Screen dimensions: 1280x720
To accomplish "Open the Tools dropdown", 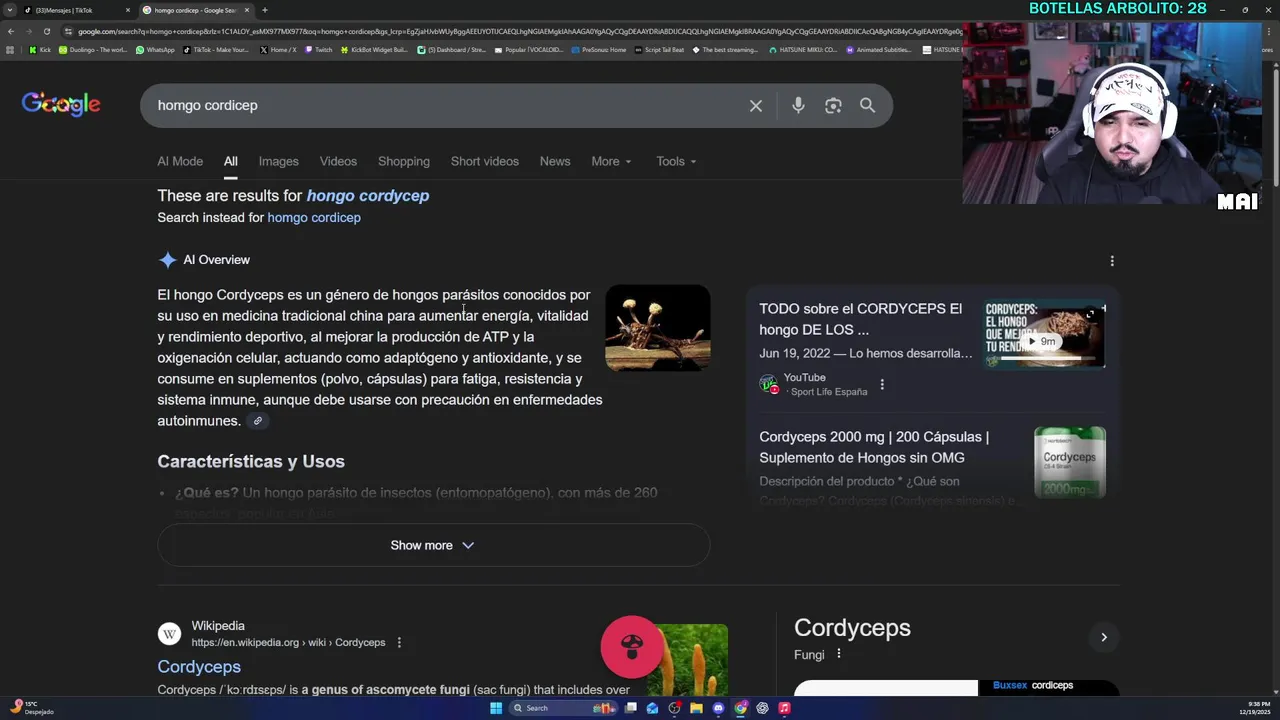I will tap(676, 161).
